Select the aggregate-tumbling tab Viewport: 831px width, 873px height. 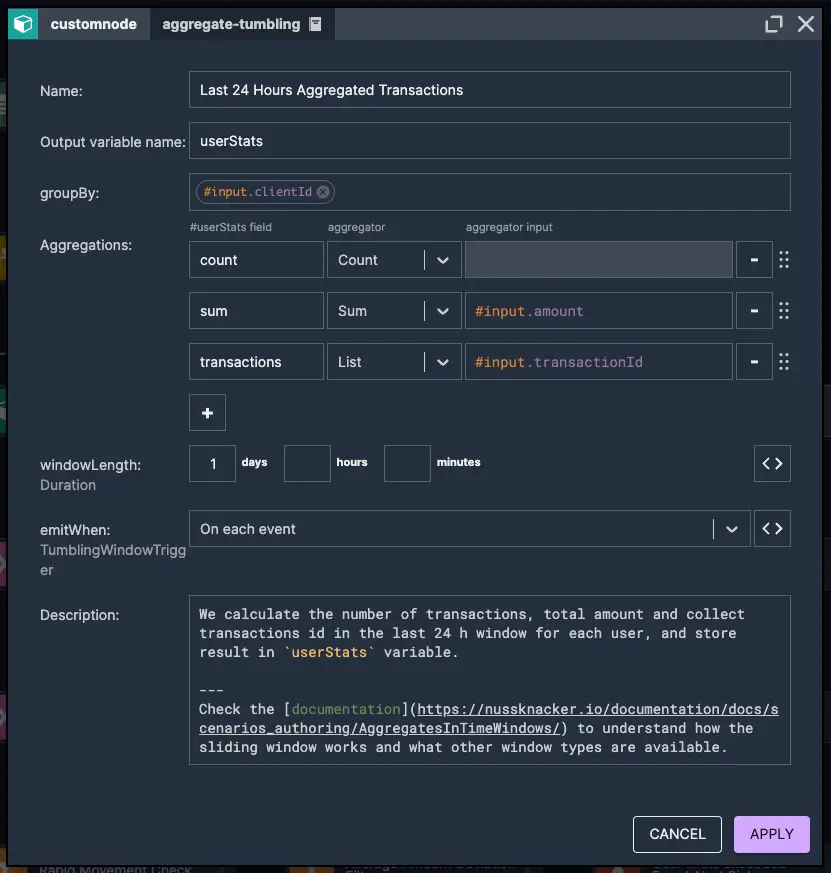(x=242, y=24)
